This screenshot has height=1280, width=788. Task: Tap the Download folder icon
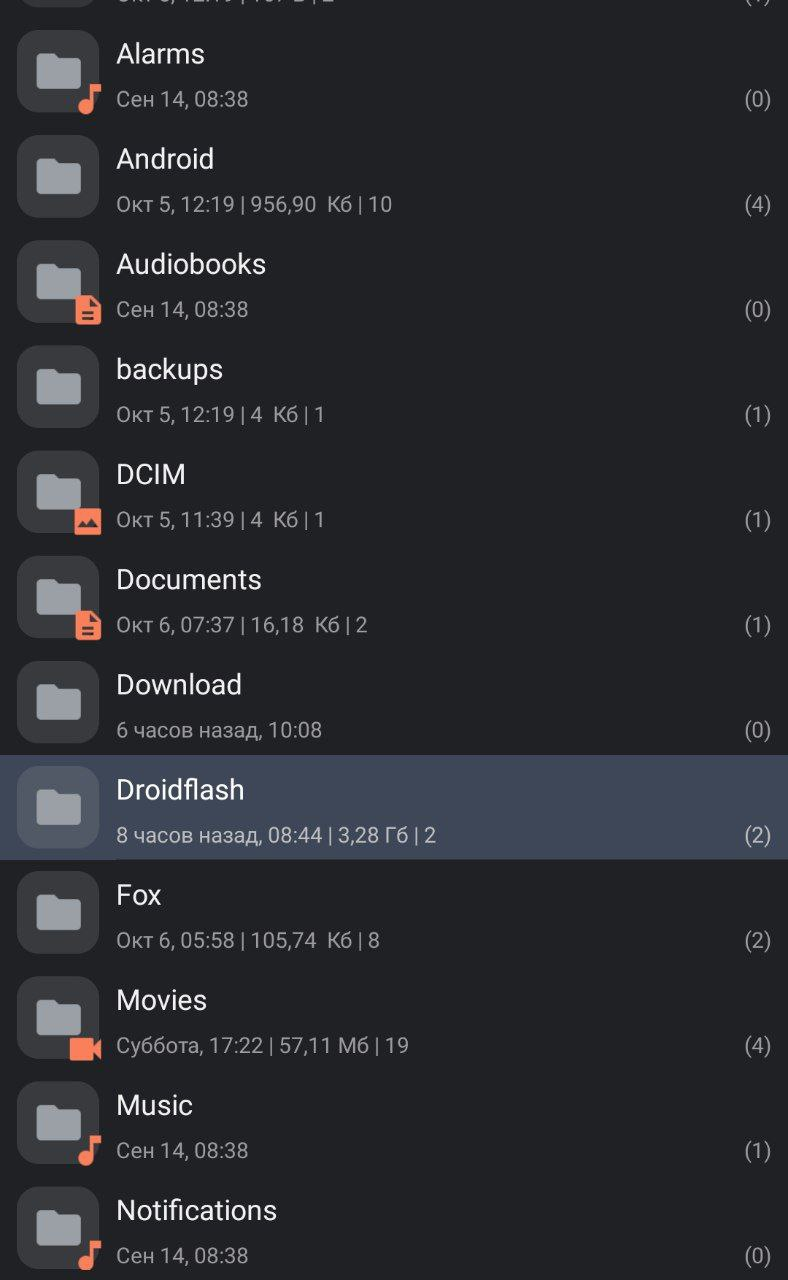pos(58,703)
